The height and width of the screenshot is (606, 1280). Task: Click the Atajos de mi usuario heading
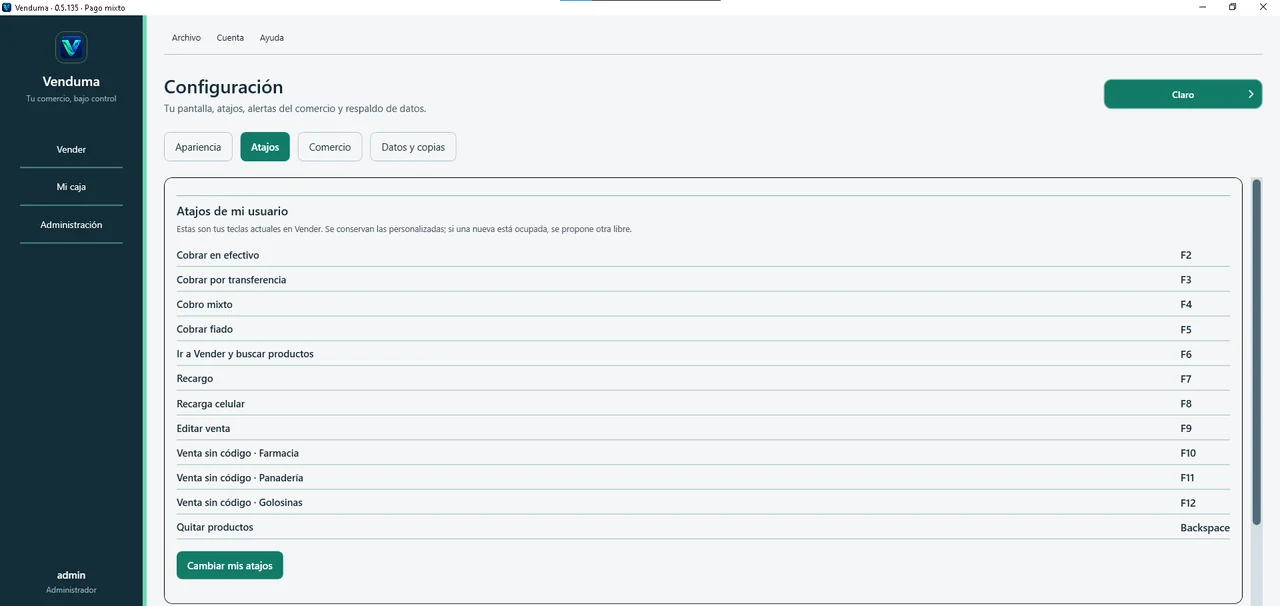tap(232, 211)
